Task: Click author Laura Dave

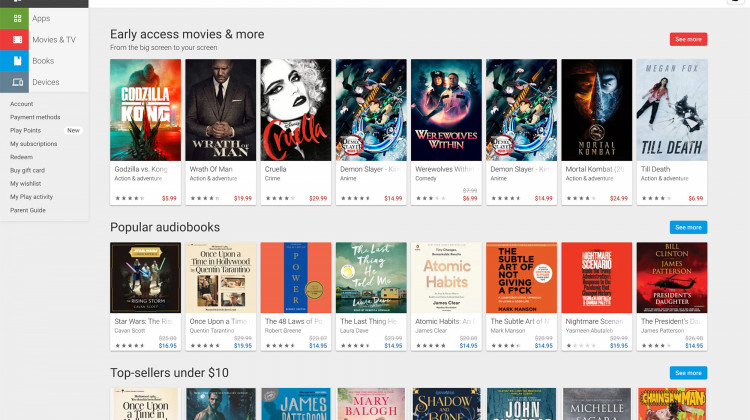Action: coord(354,331)
